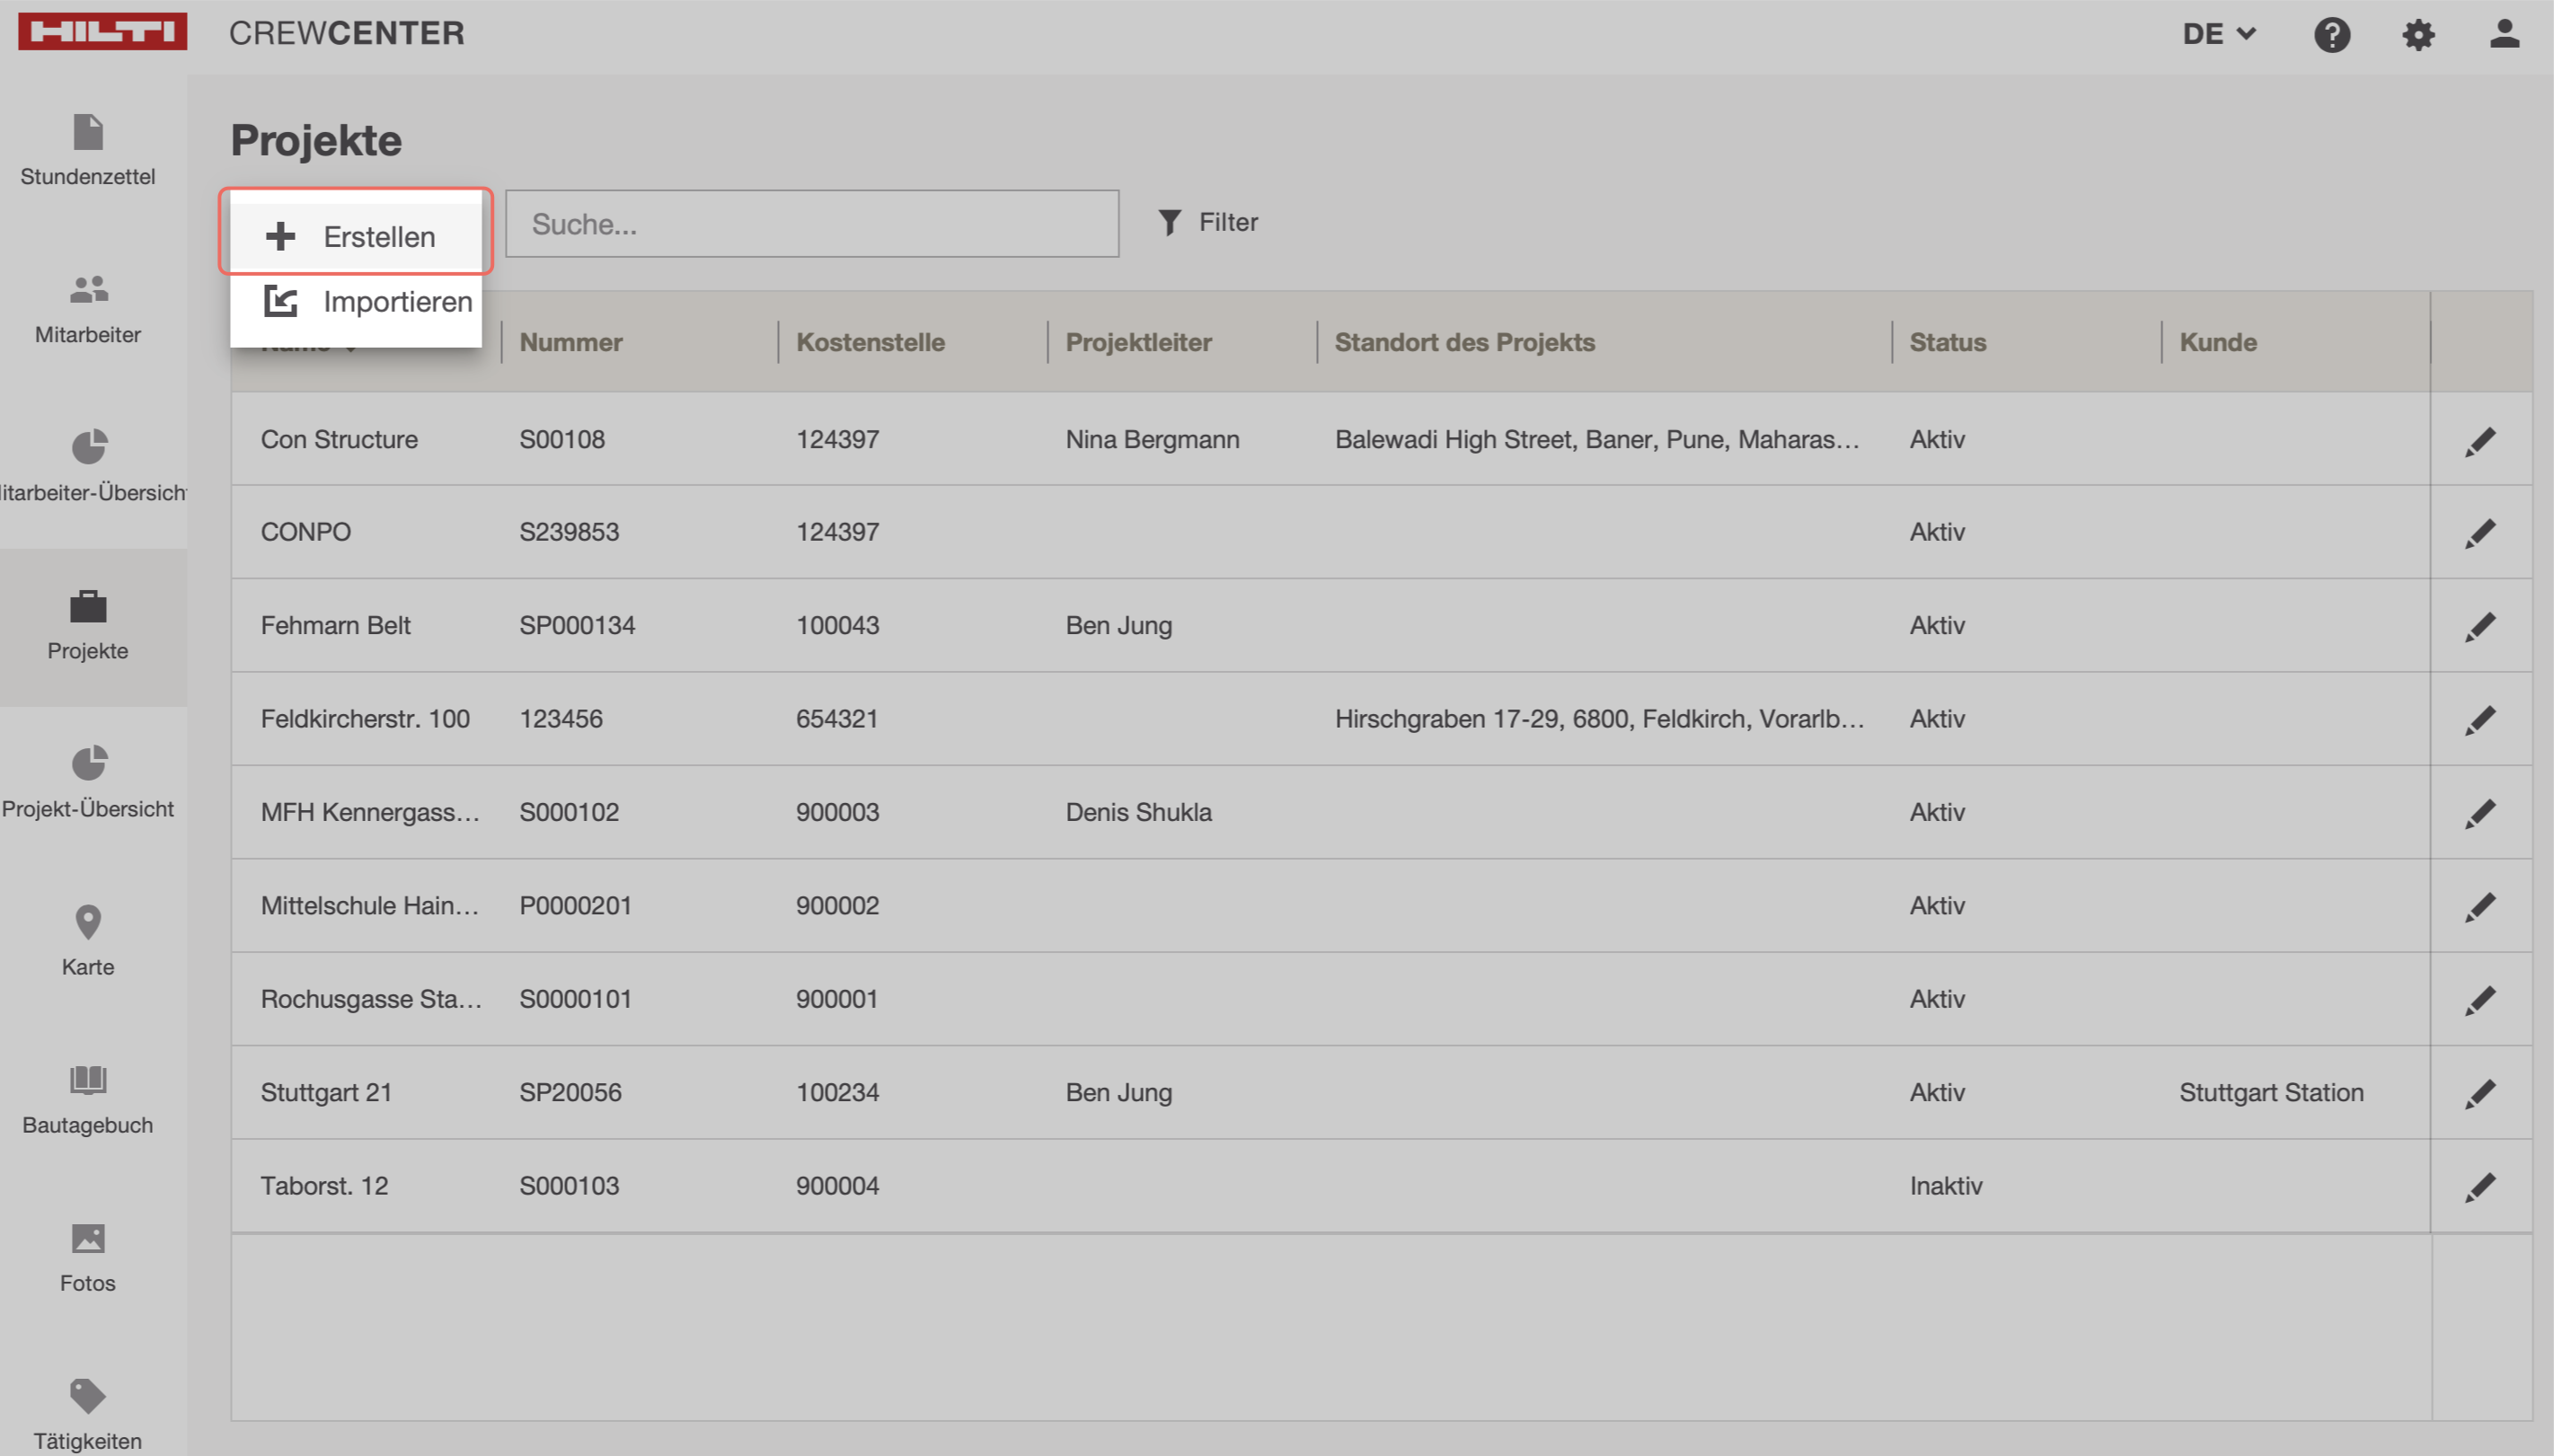Go to Mitarbeiter section in sidebar

click(x=88, y=290)
